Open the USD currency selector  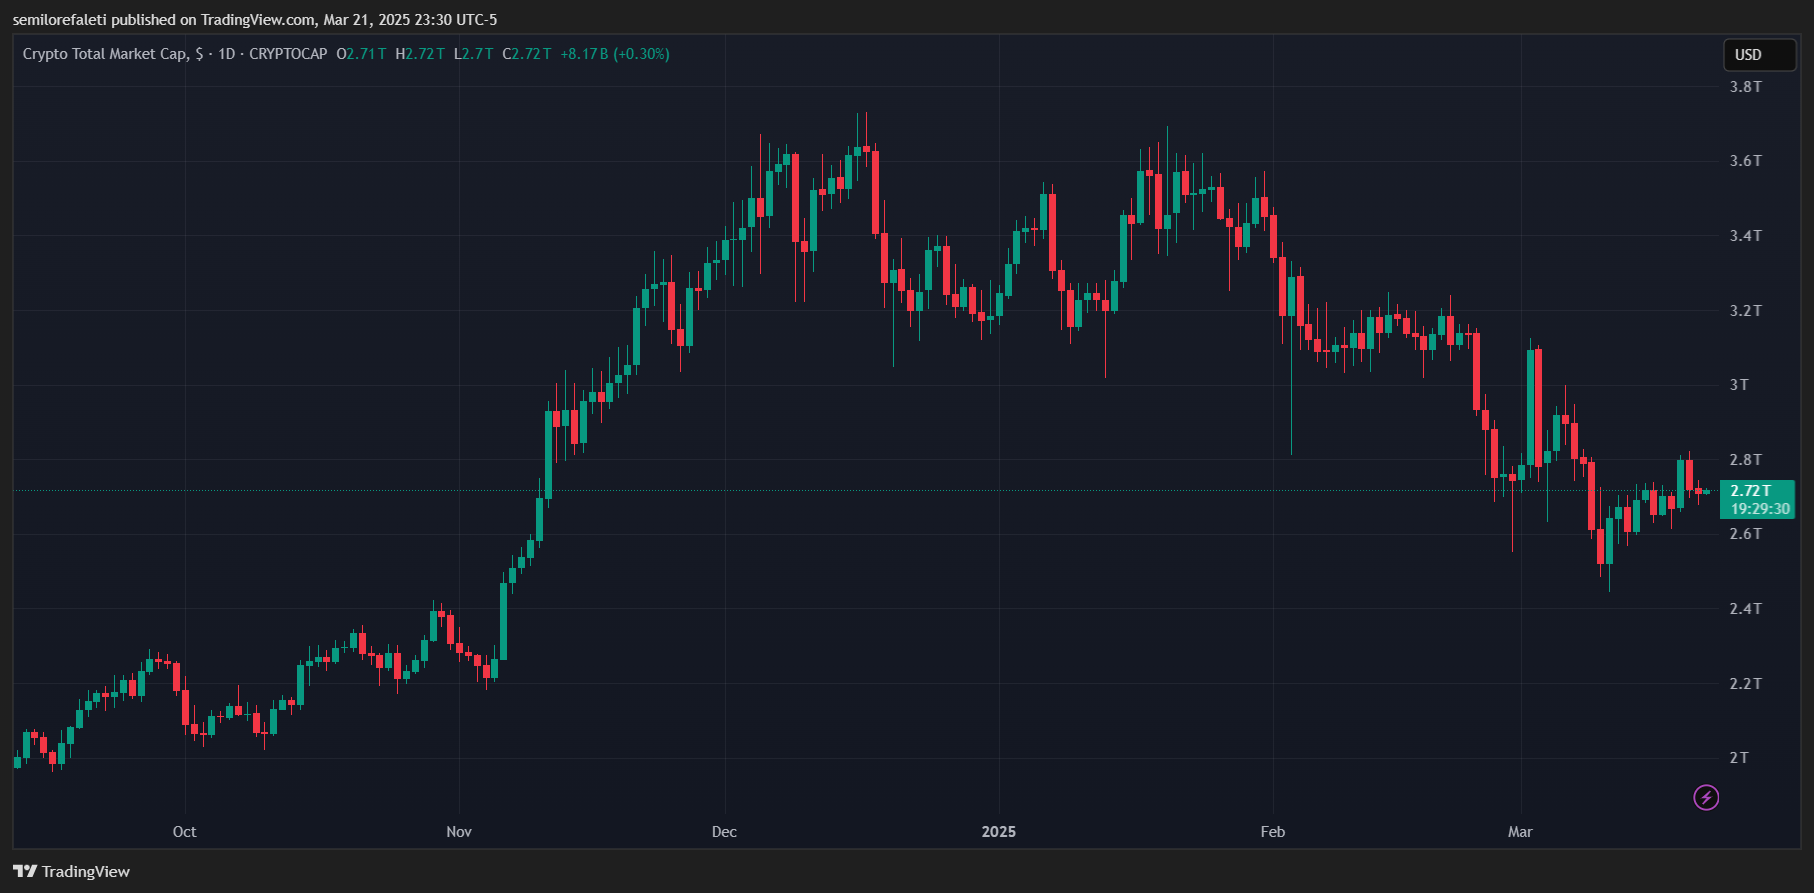tap(1759, 55)
